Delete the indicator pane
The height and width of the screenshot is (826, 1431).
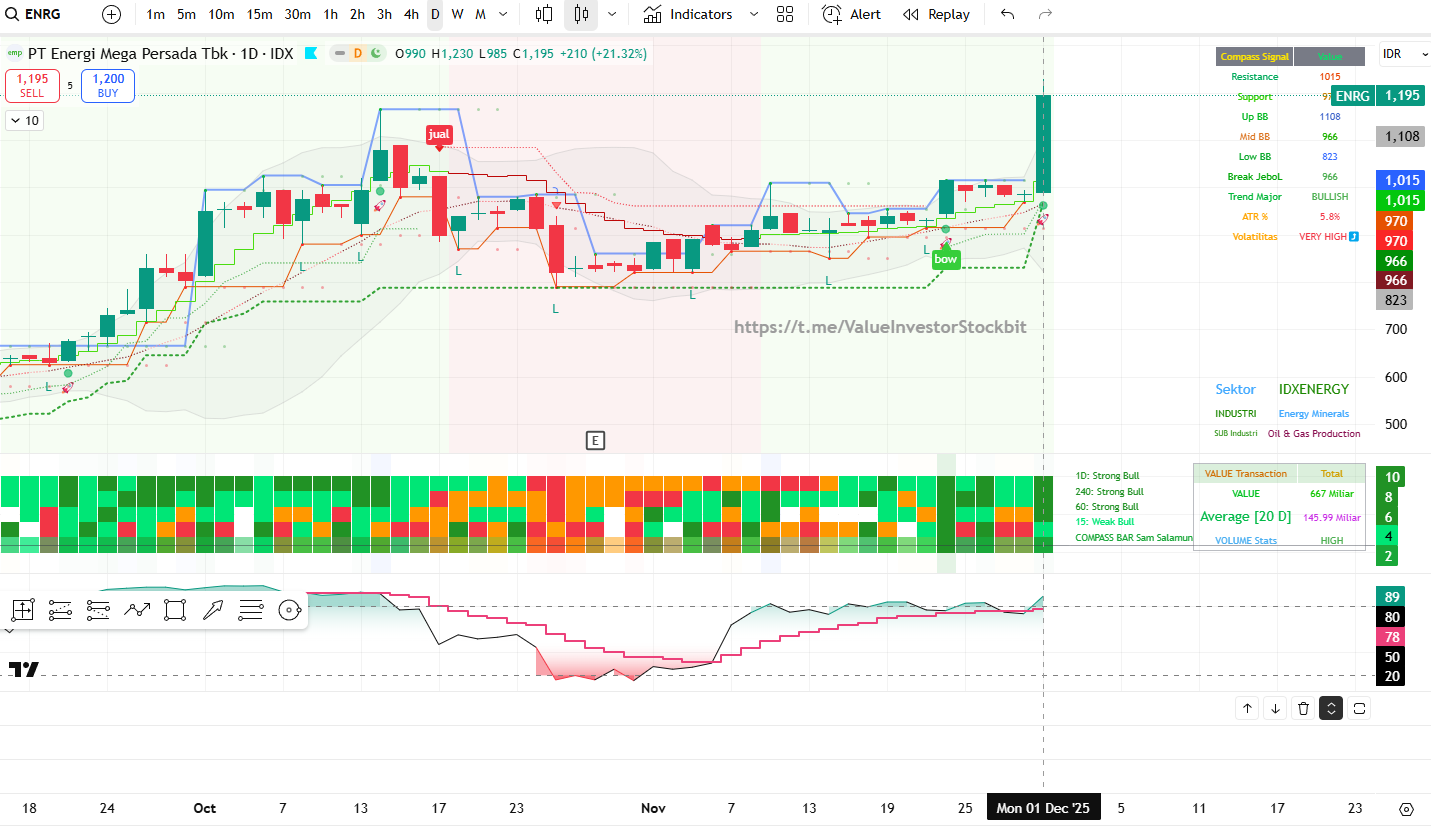tap(1303, 708)
